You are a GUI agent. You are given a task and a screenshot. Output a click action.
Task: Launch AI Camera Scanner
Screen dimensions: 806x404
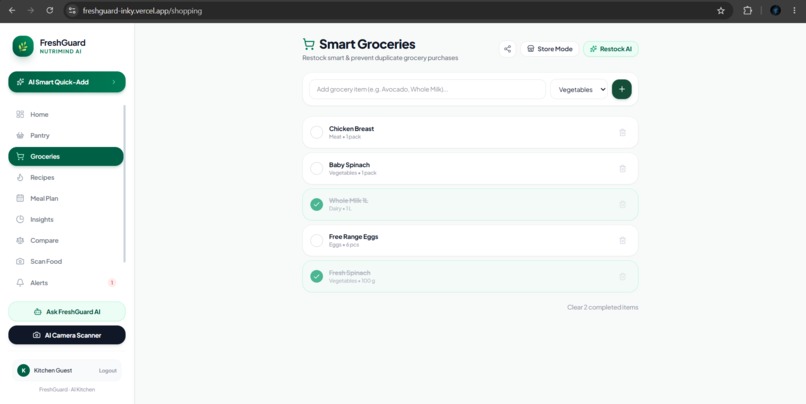[67, 335]
